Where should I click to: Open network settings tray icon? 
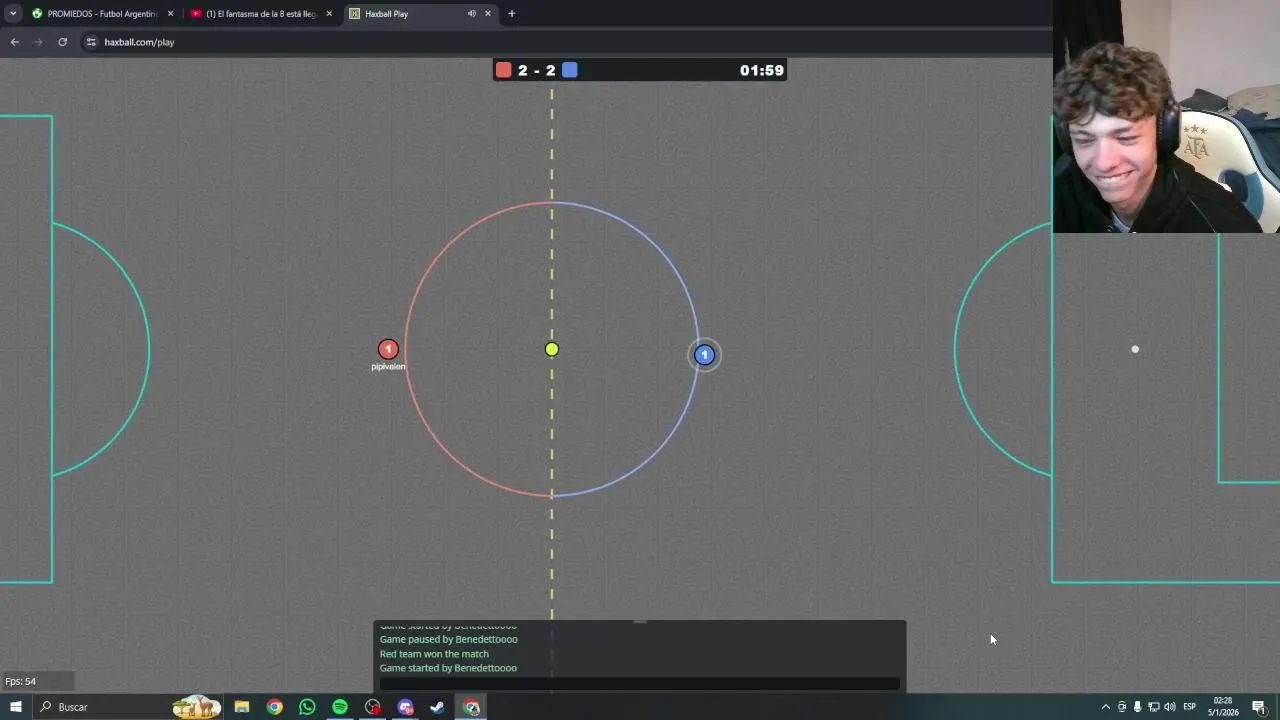tap(1153, 707)
